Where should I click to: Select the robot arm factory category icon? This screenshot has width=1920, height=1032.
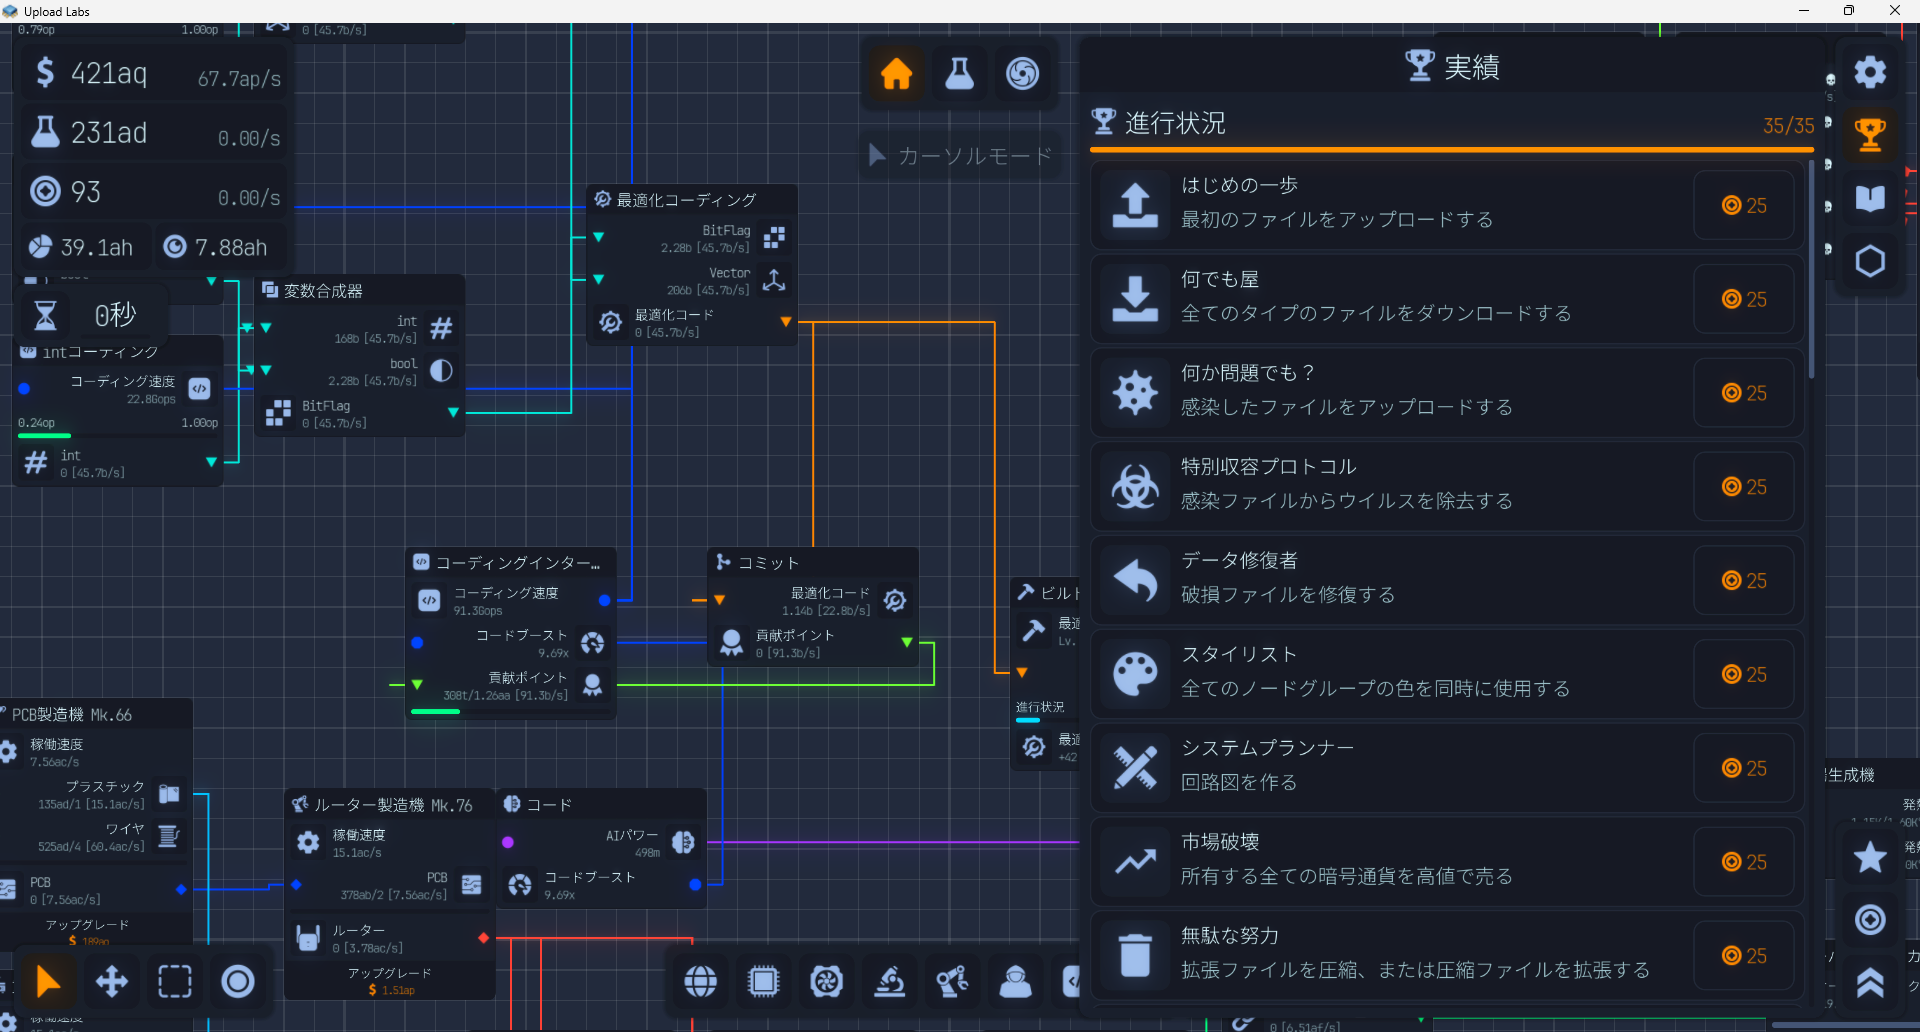tap(951, 982)
